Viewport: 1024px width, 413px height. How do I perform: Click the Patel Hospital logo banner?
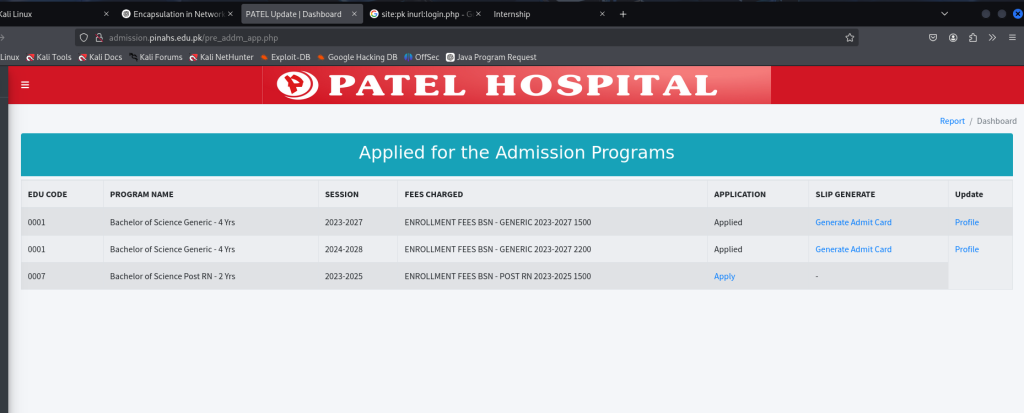pos(517,85)
